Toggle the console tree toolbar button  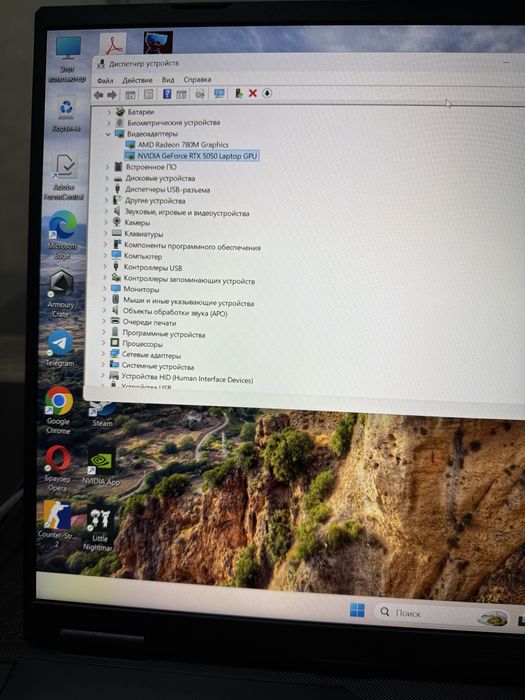point(130,95)
